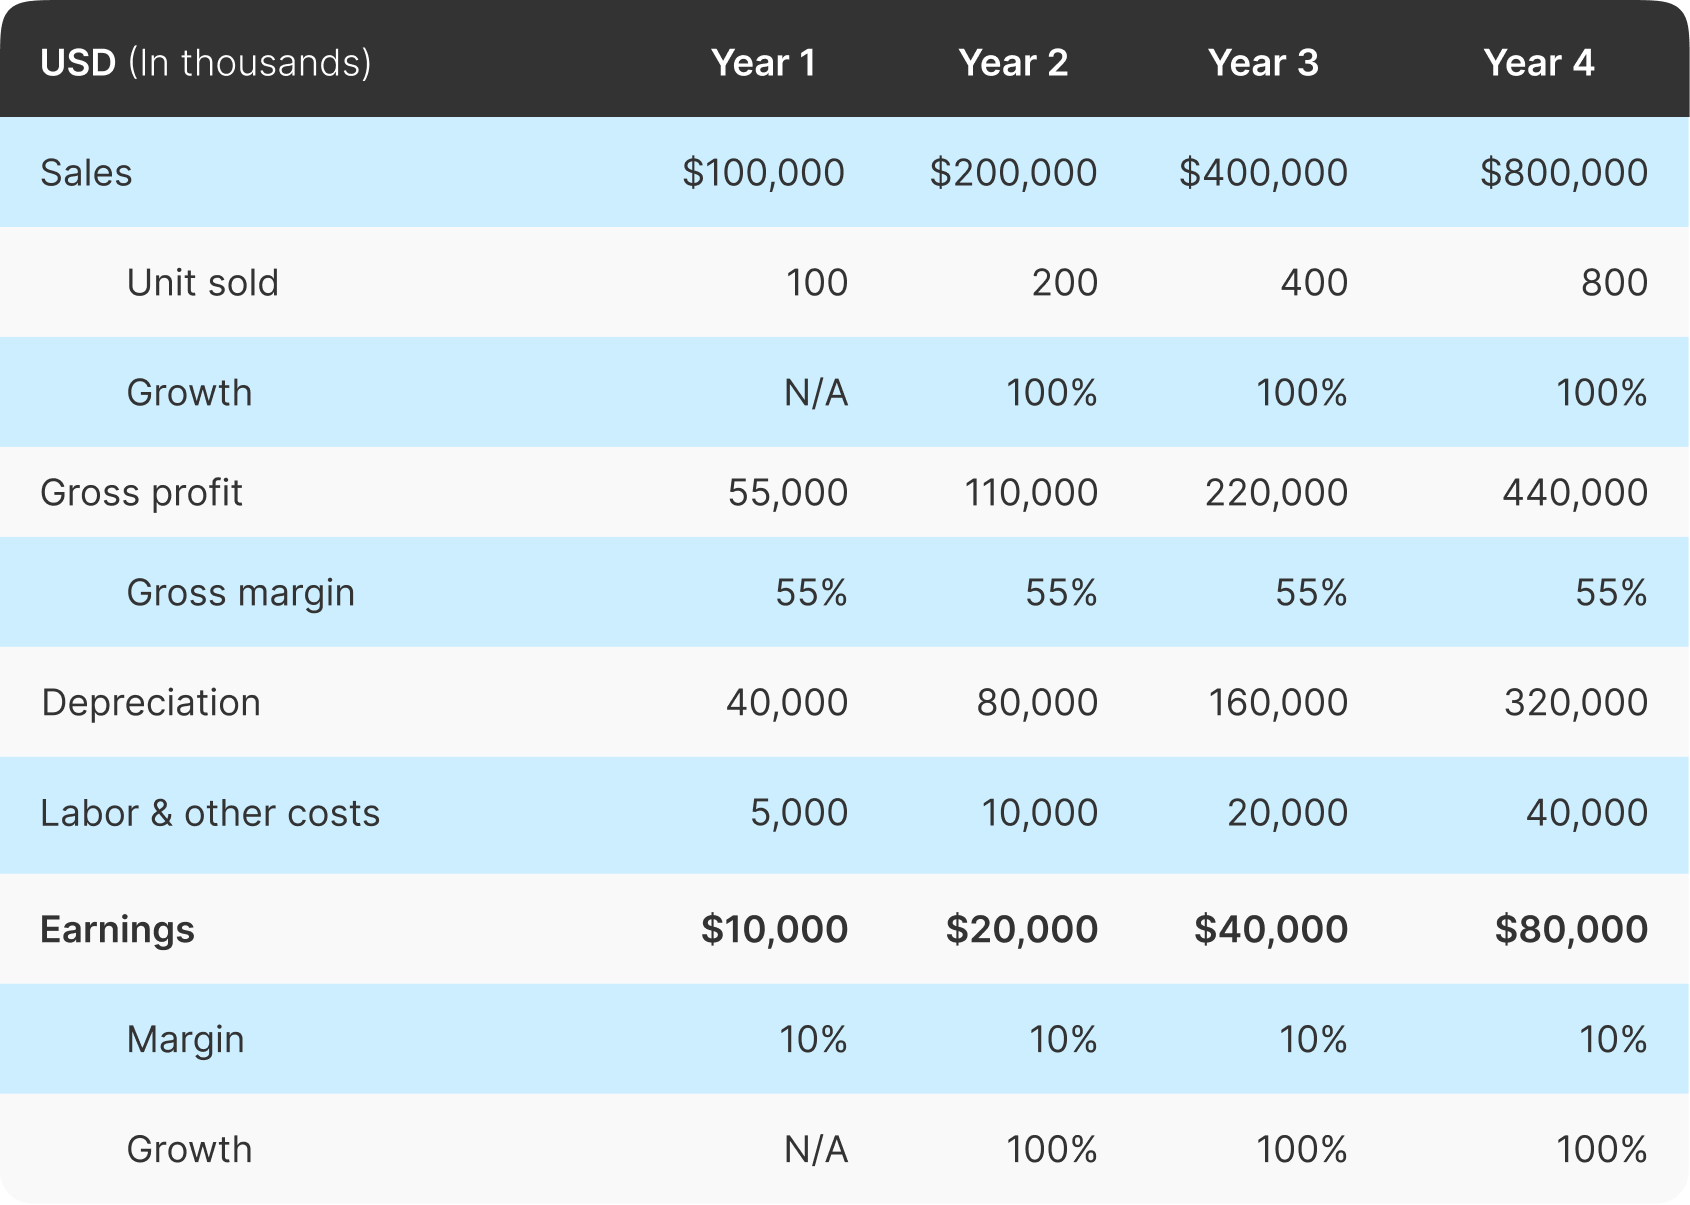Click the Year 4 column header
Viewport: 1690px width, 1205px height.
pos(1538,63)
